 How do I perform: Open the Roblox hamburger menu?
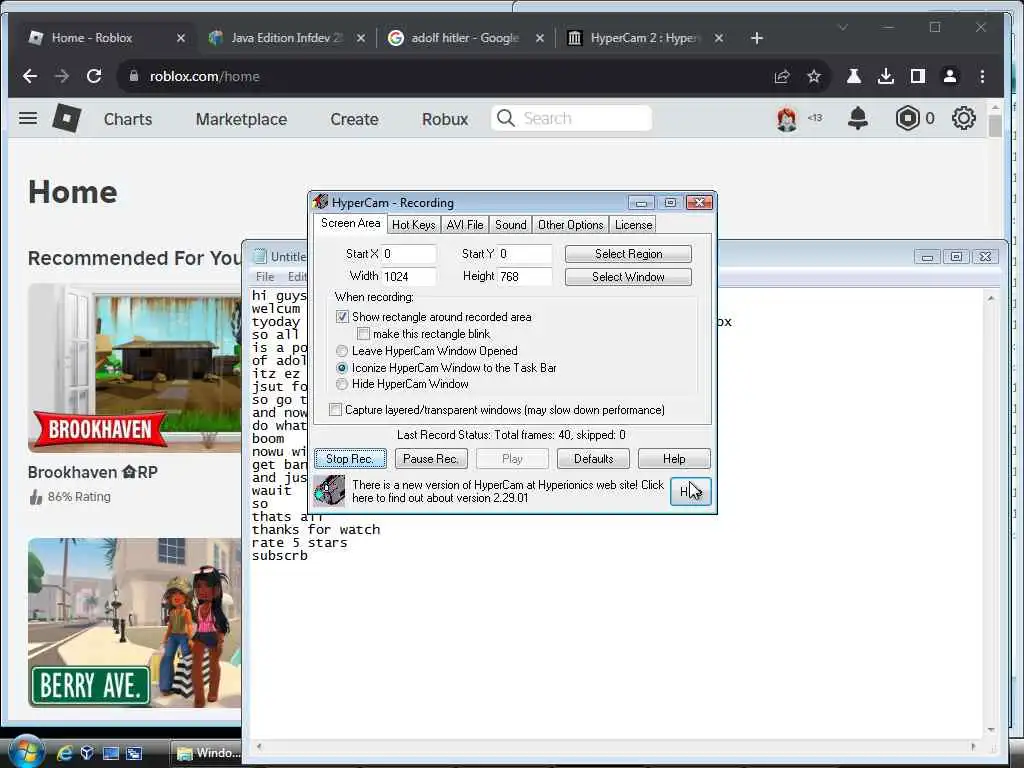click(28, 118)
